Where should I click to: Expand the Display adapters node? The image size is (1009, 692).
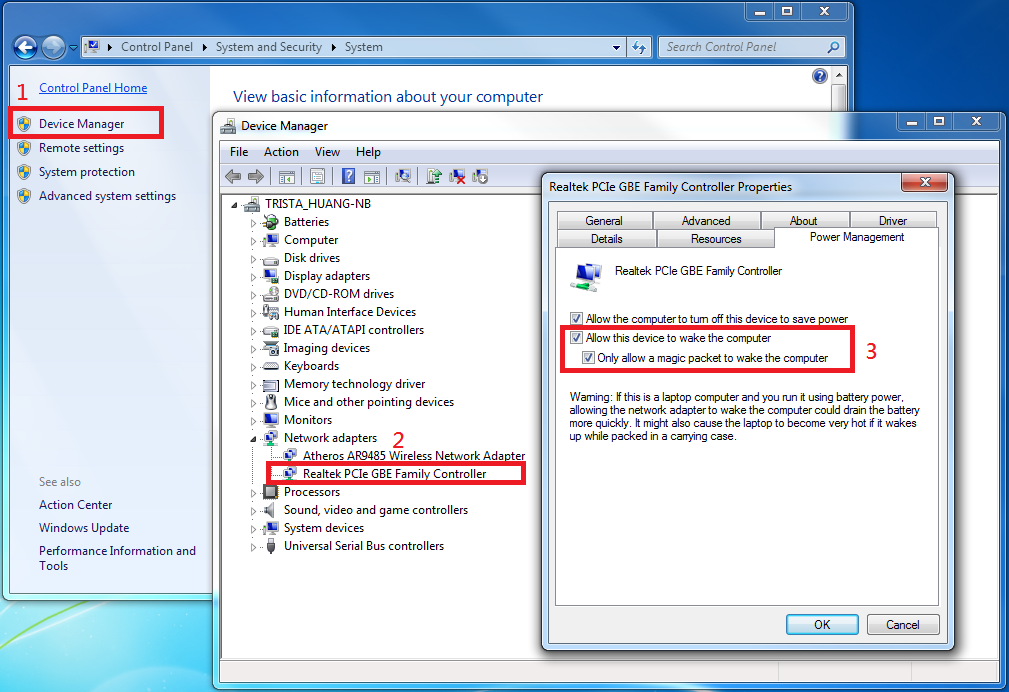(x=253, y=277)
